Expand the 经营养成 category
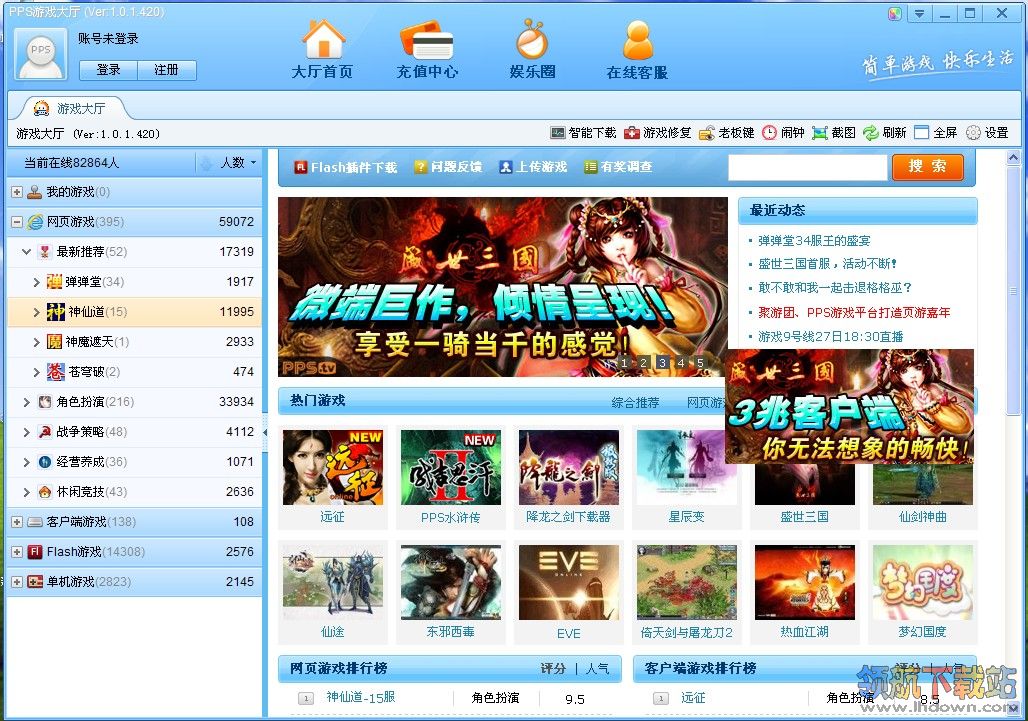1028x721 pixels. [27, 462]
